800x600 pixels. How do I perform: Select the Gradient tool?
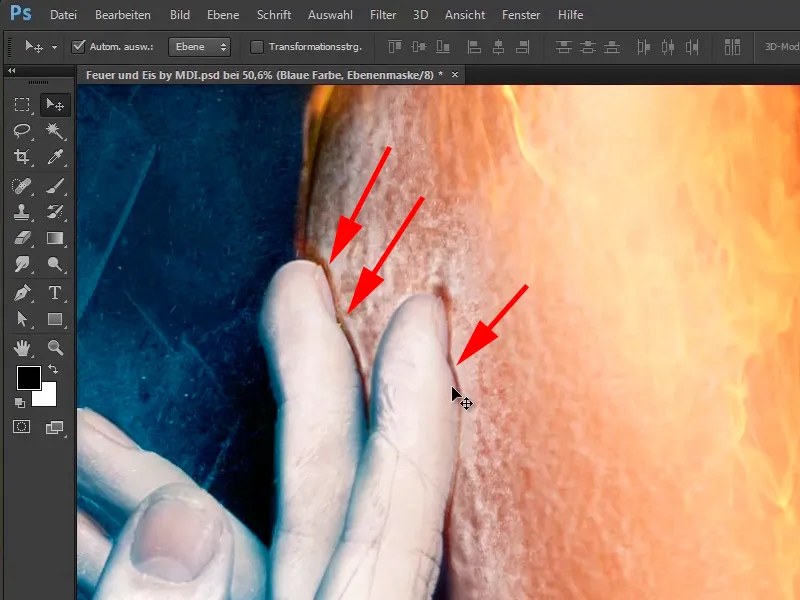coord(55,238)
